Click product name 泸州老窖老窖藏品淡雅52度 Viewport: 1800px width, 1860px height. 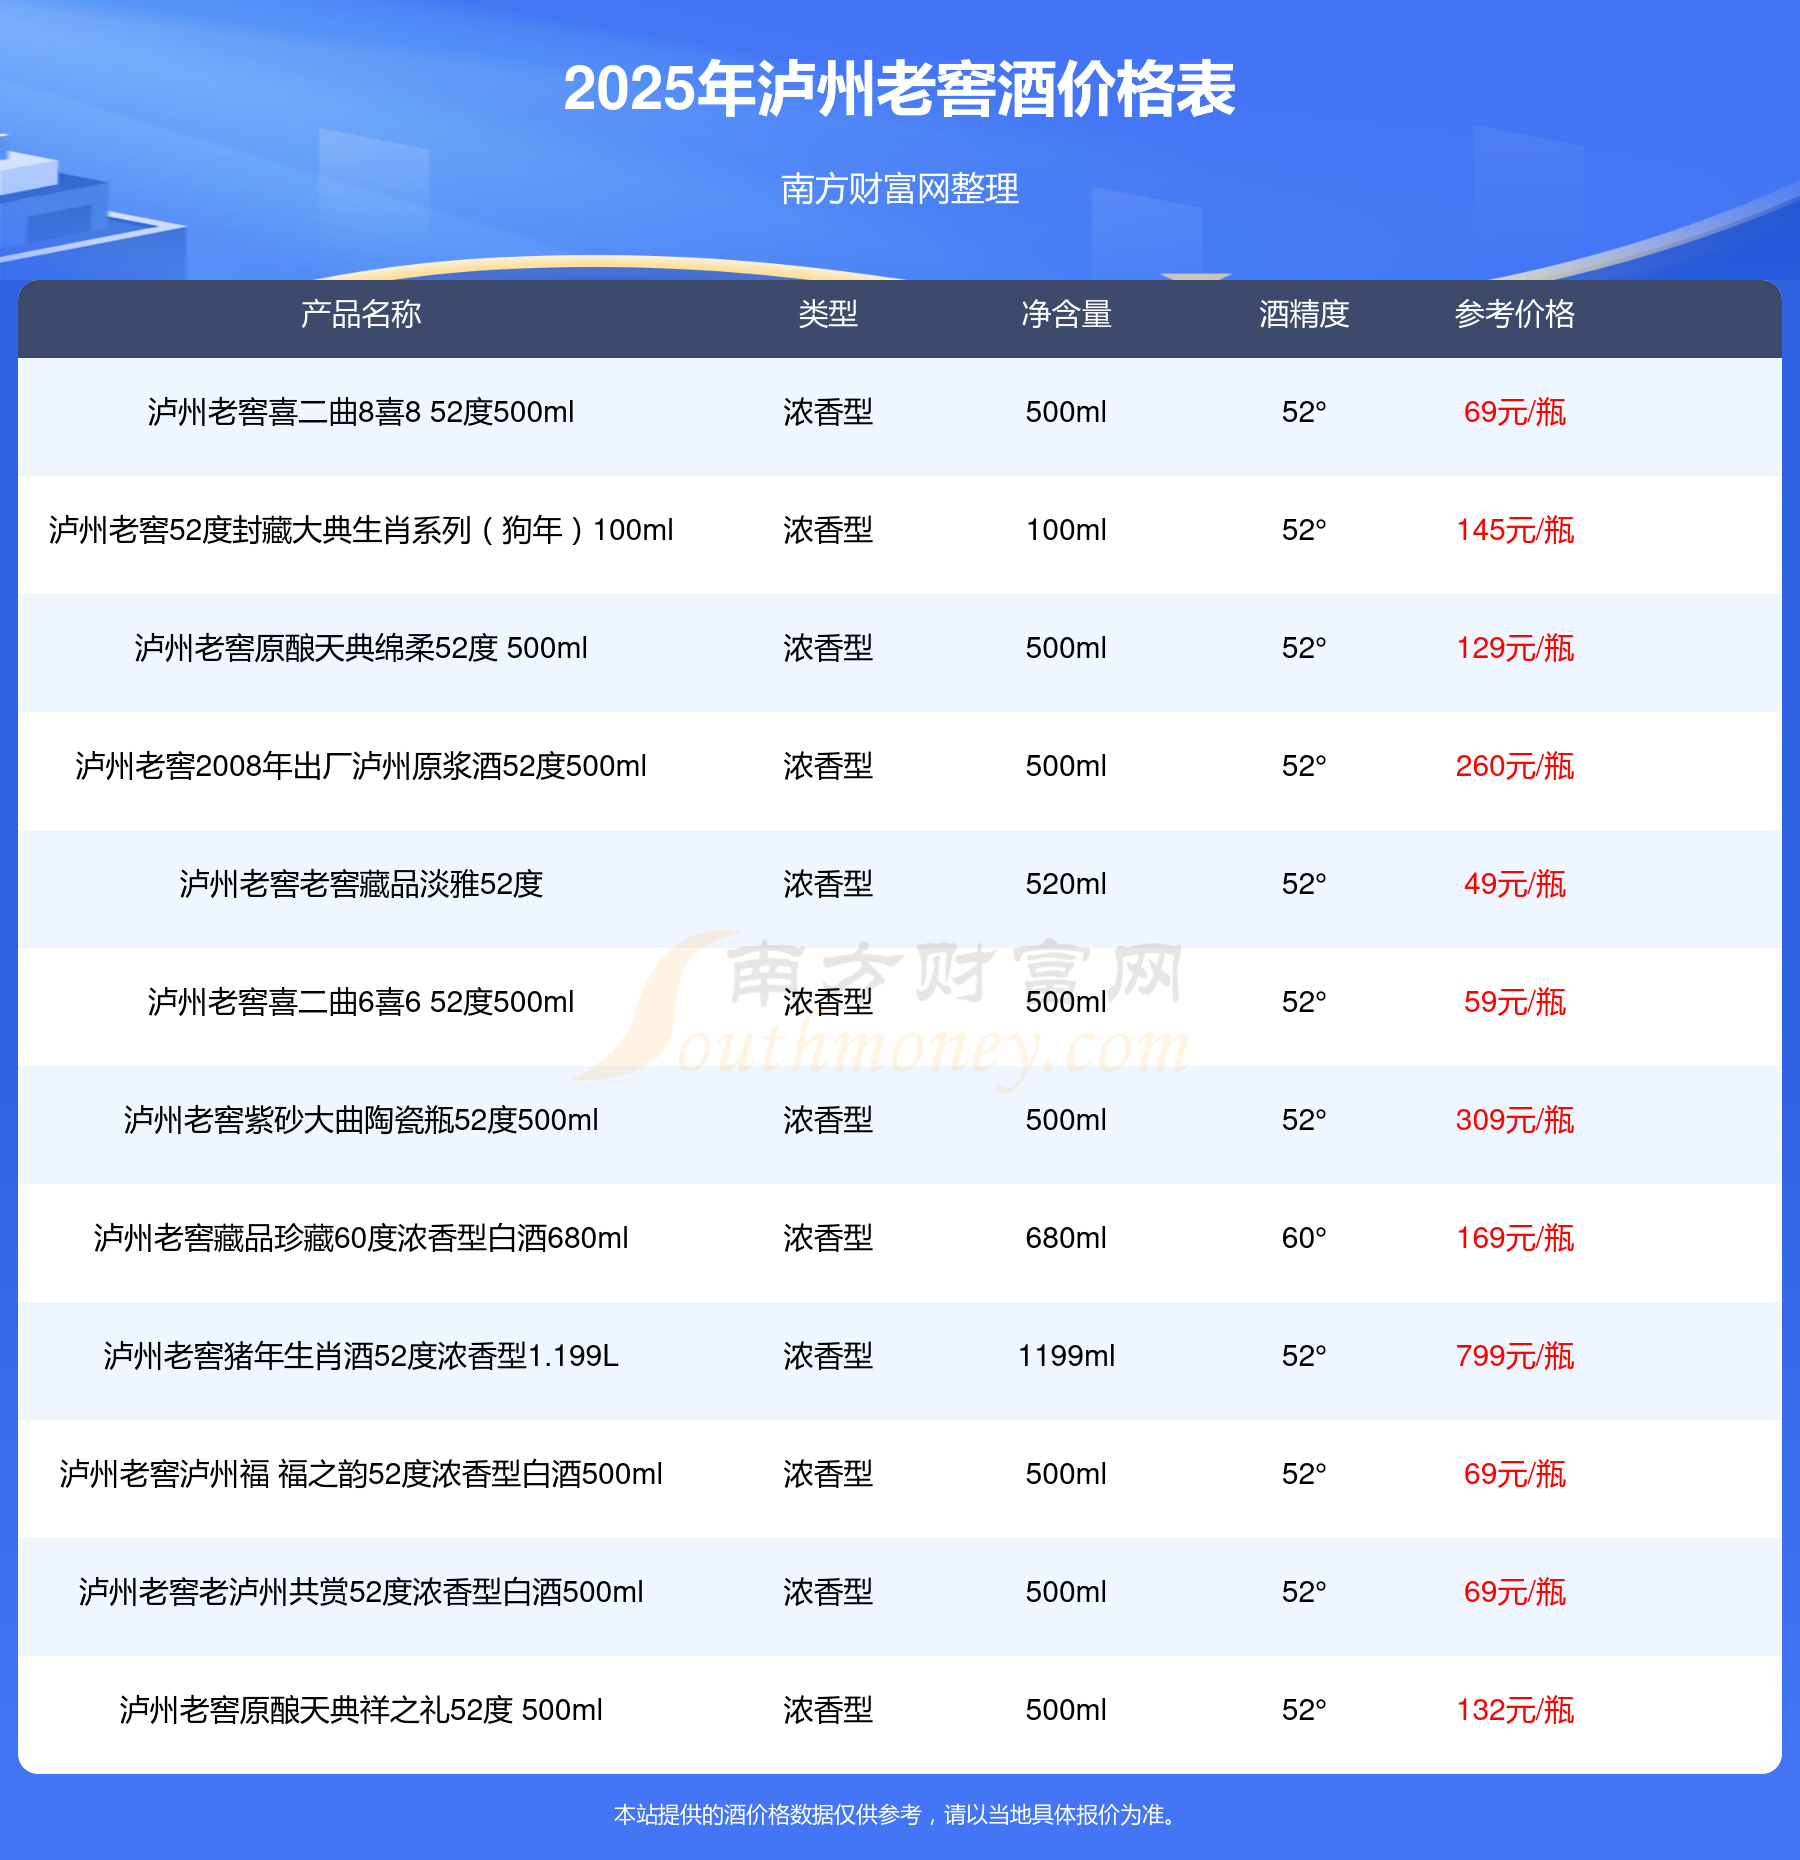pyautogui.click(x=361, y=884)
